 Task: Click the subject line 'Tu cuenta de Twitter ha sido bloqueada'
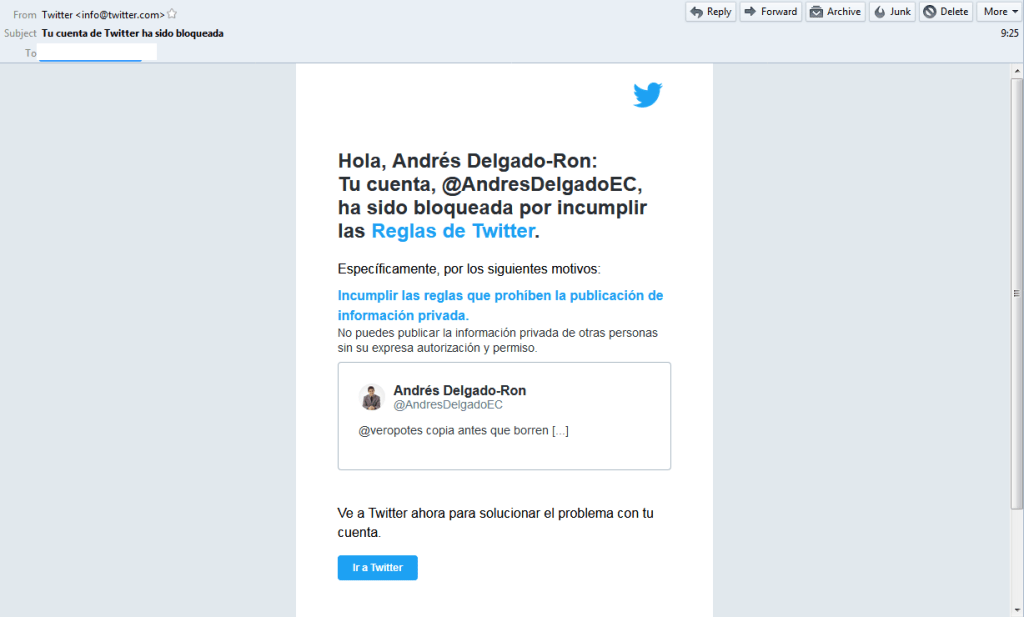132,33
